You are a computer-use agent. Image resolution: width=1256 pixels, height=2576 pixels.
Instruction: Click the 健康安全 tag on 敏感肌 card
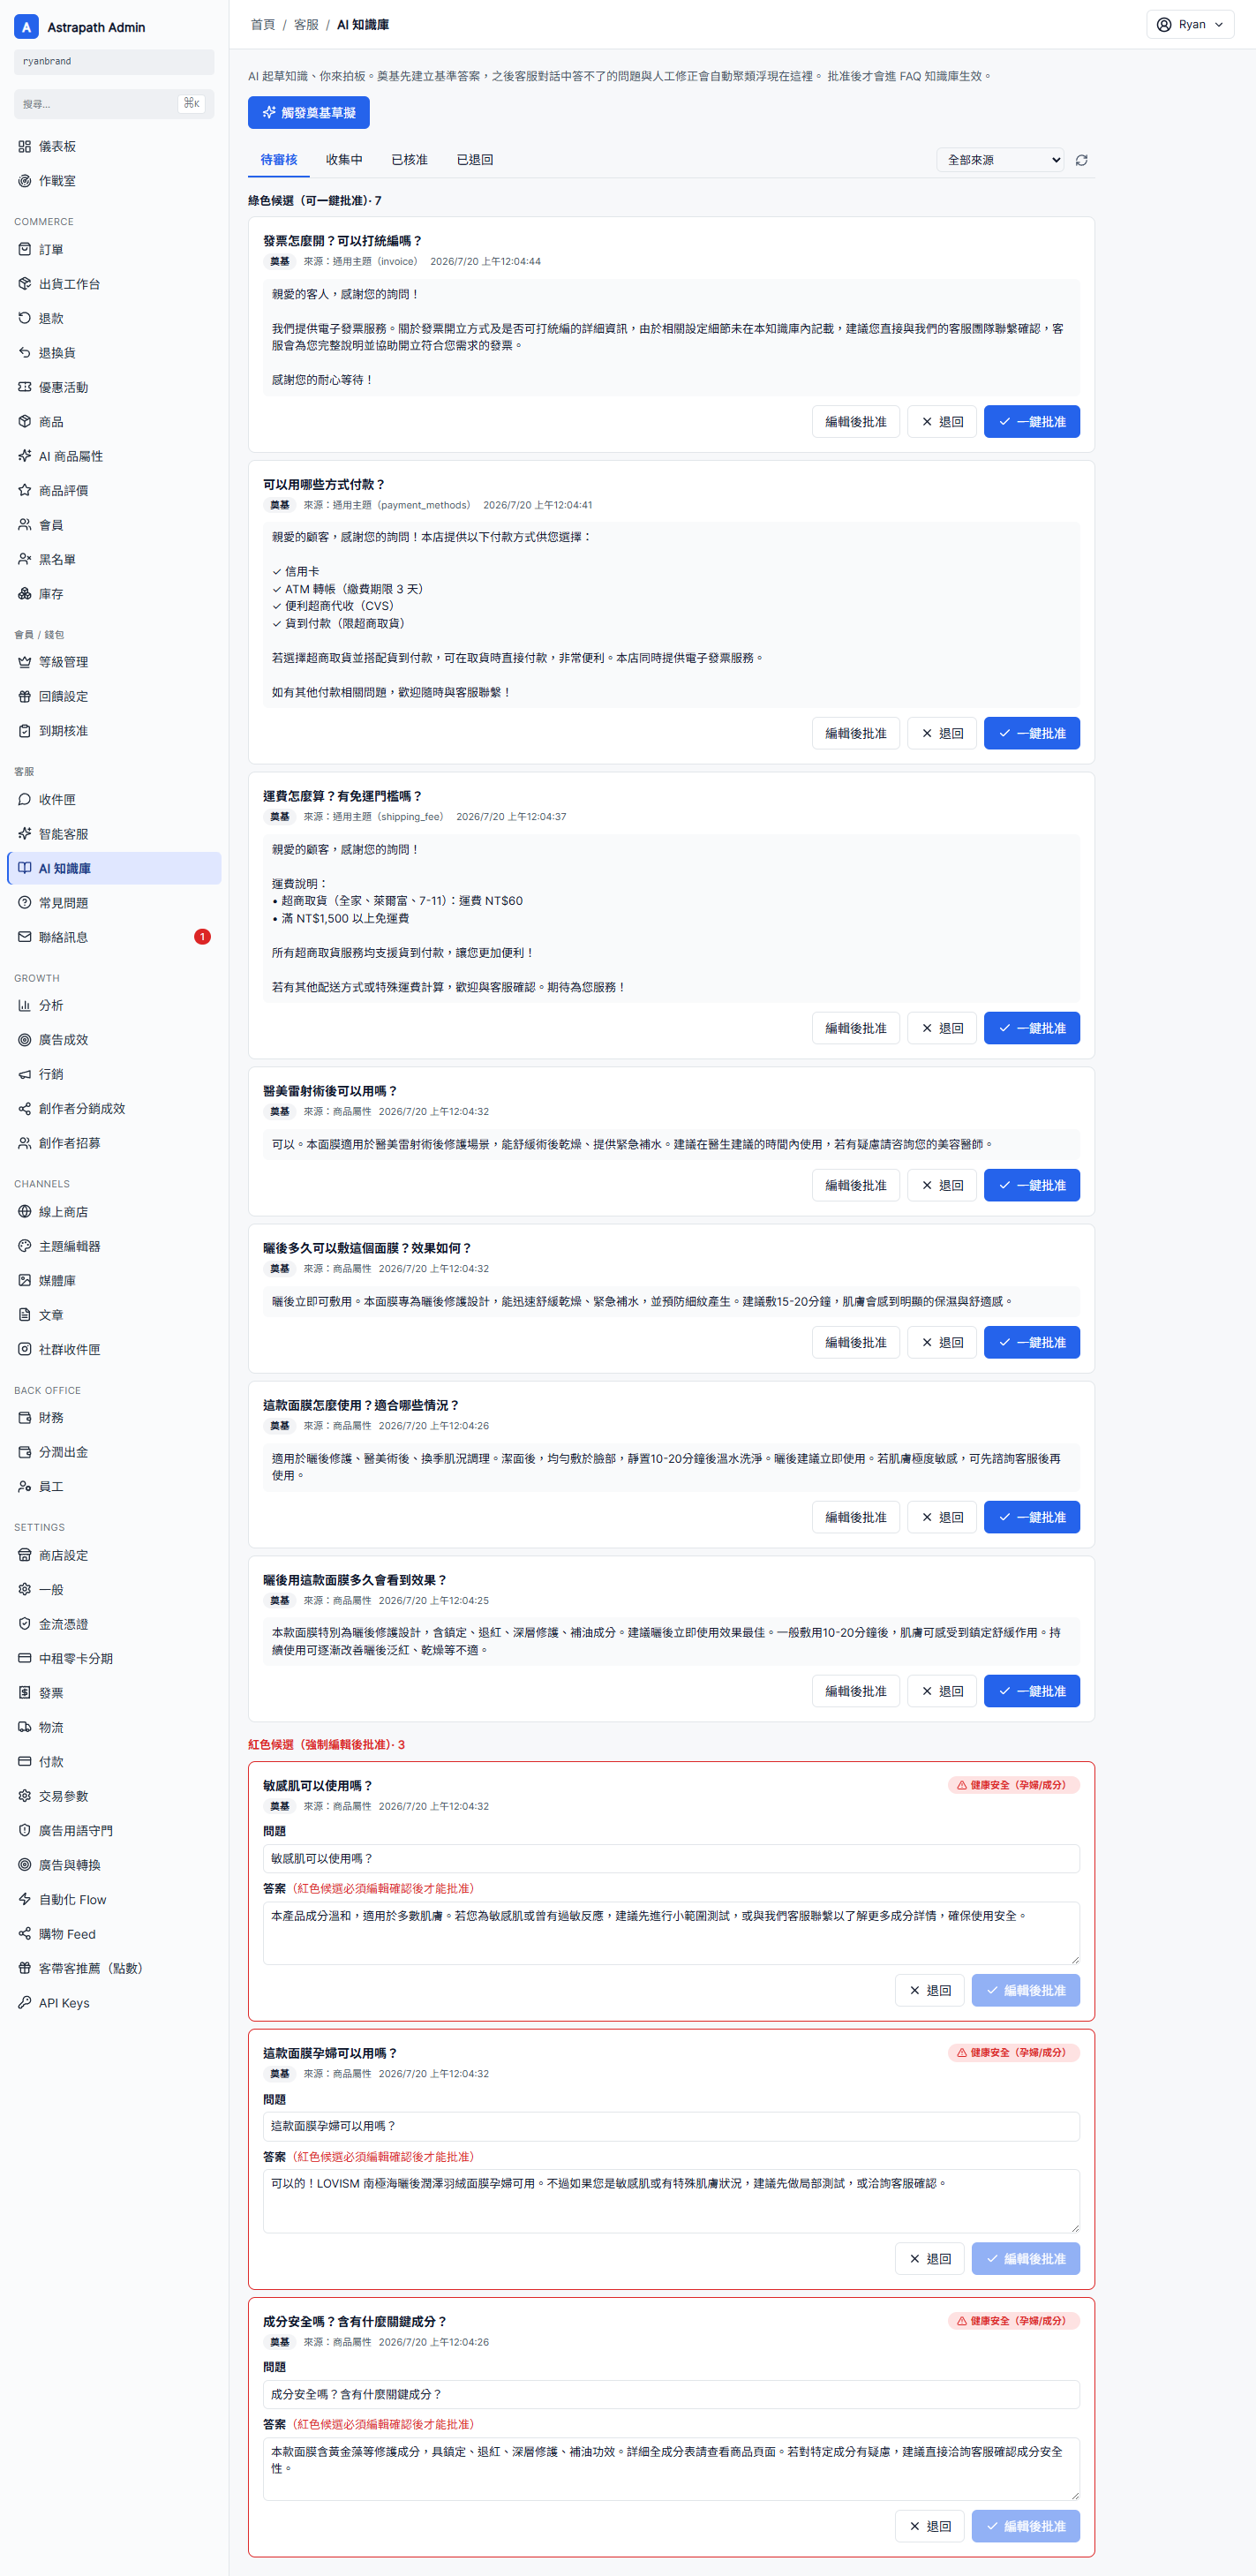click(1013, 1785)
